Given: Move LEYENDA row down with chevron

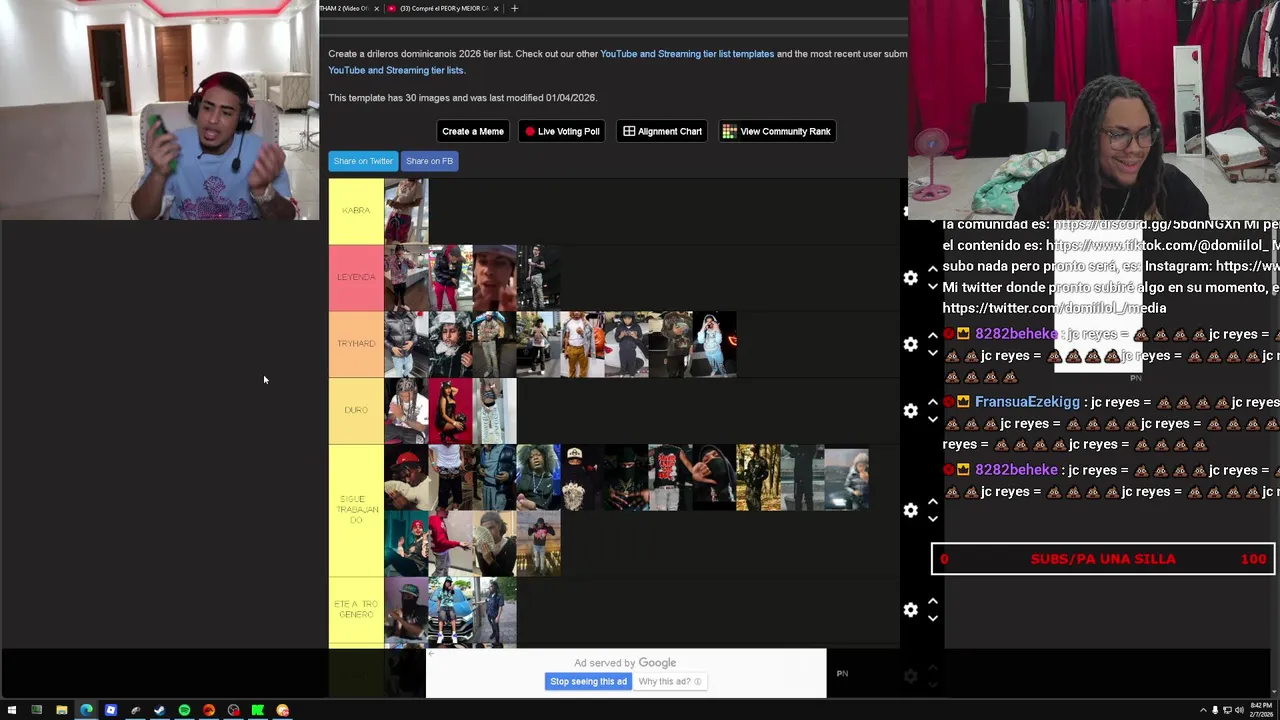Looking at the screenshot, I should (933, 287).
